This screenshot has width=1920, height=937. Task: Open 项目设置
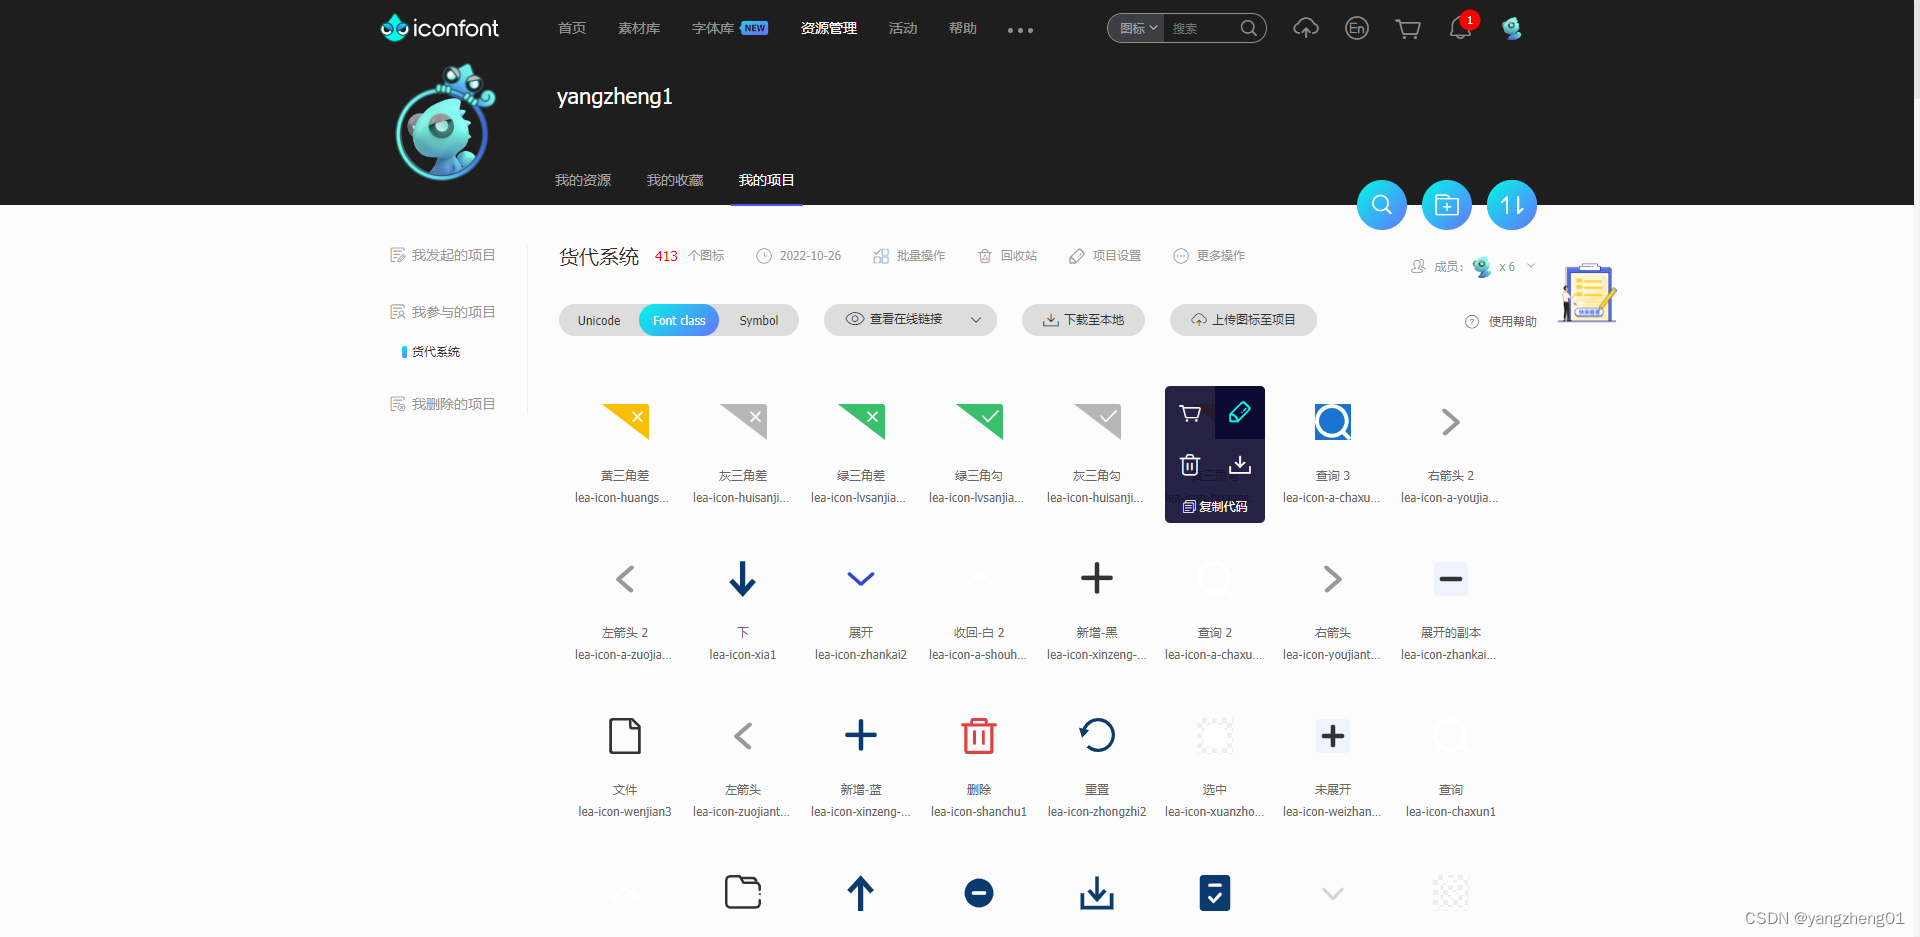[x=1105, y=256]
